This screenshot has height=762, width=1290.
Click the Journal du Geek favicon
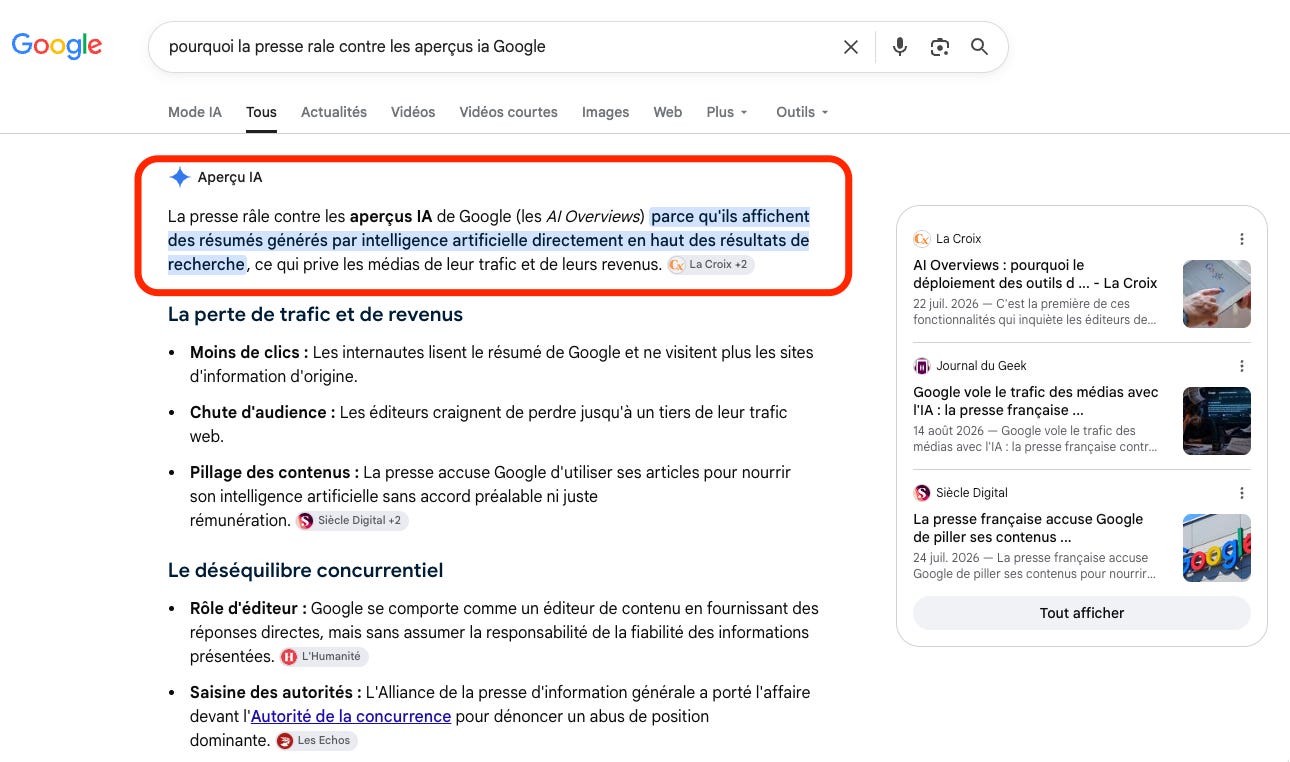click(x=922, y=366)
